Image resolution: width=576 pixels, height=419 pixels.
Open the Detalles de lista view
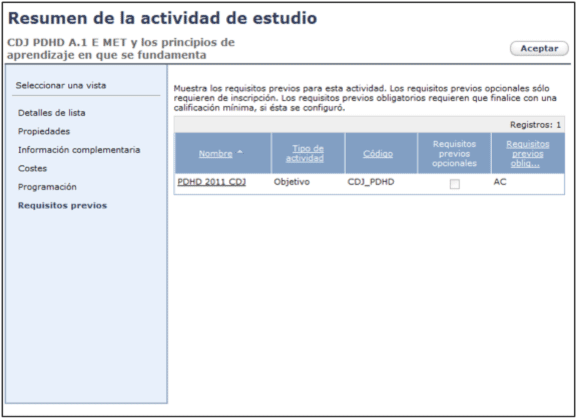point(51,113)
